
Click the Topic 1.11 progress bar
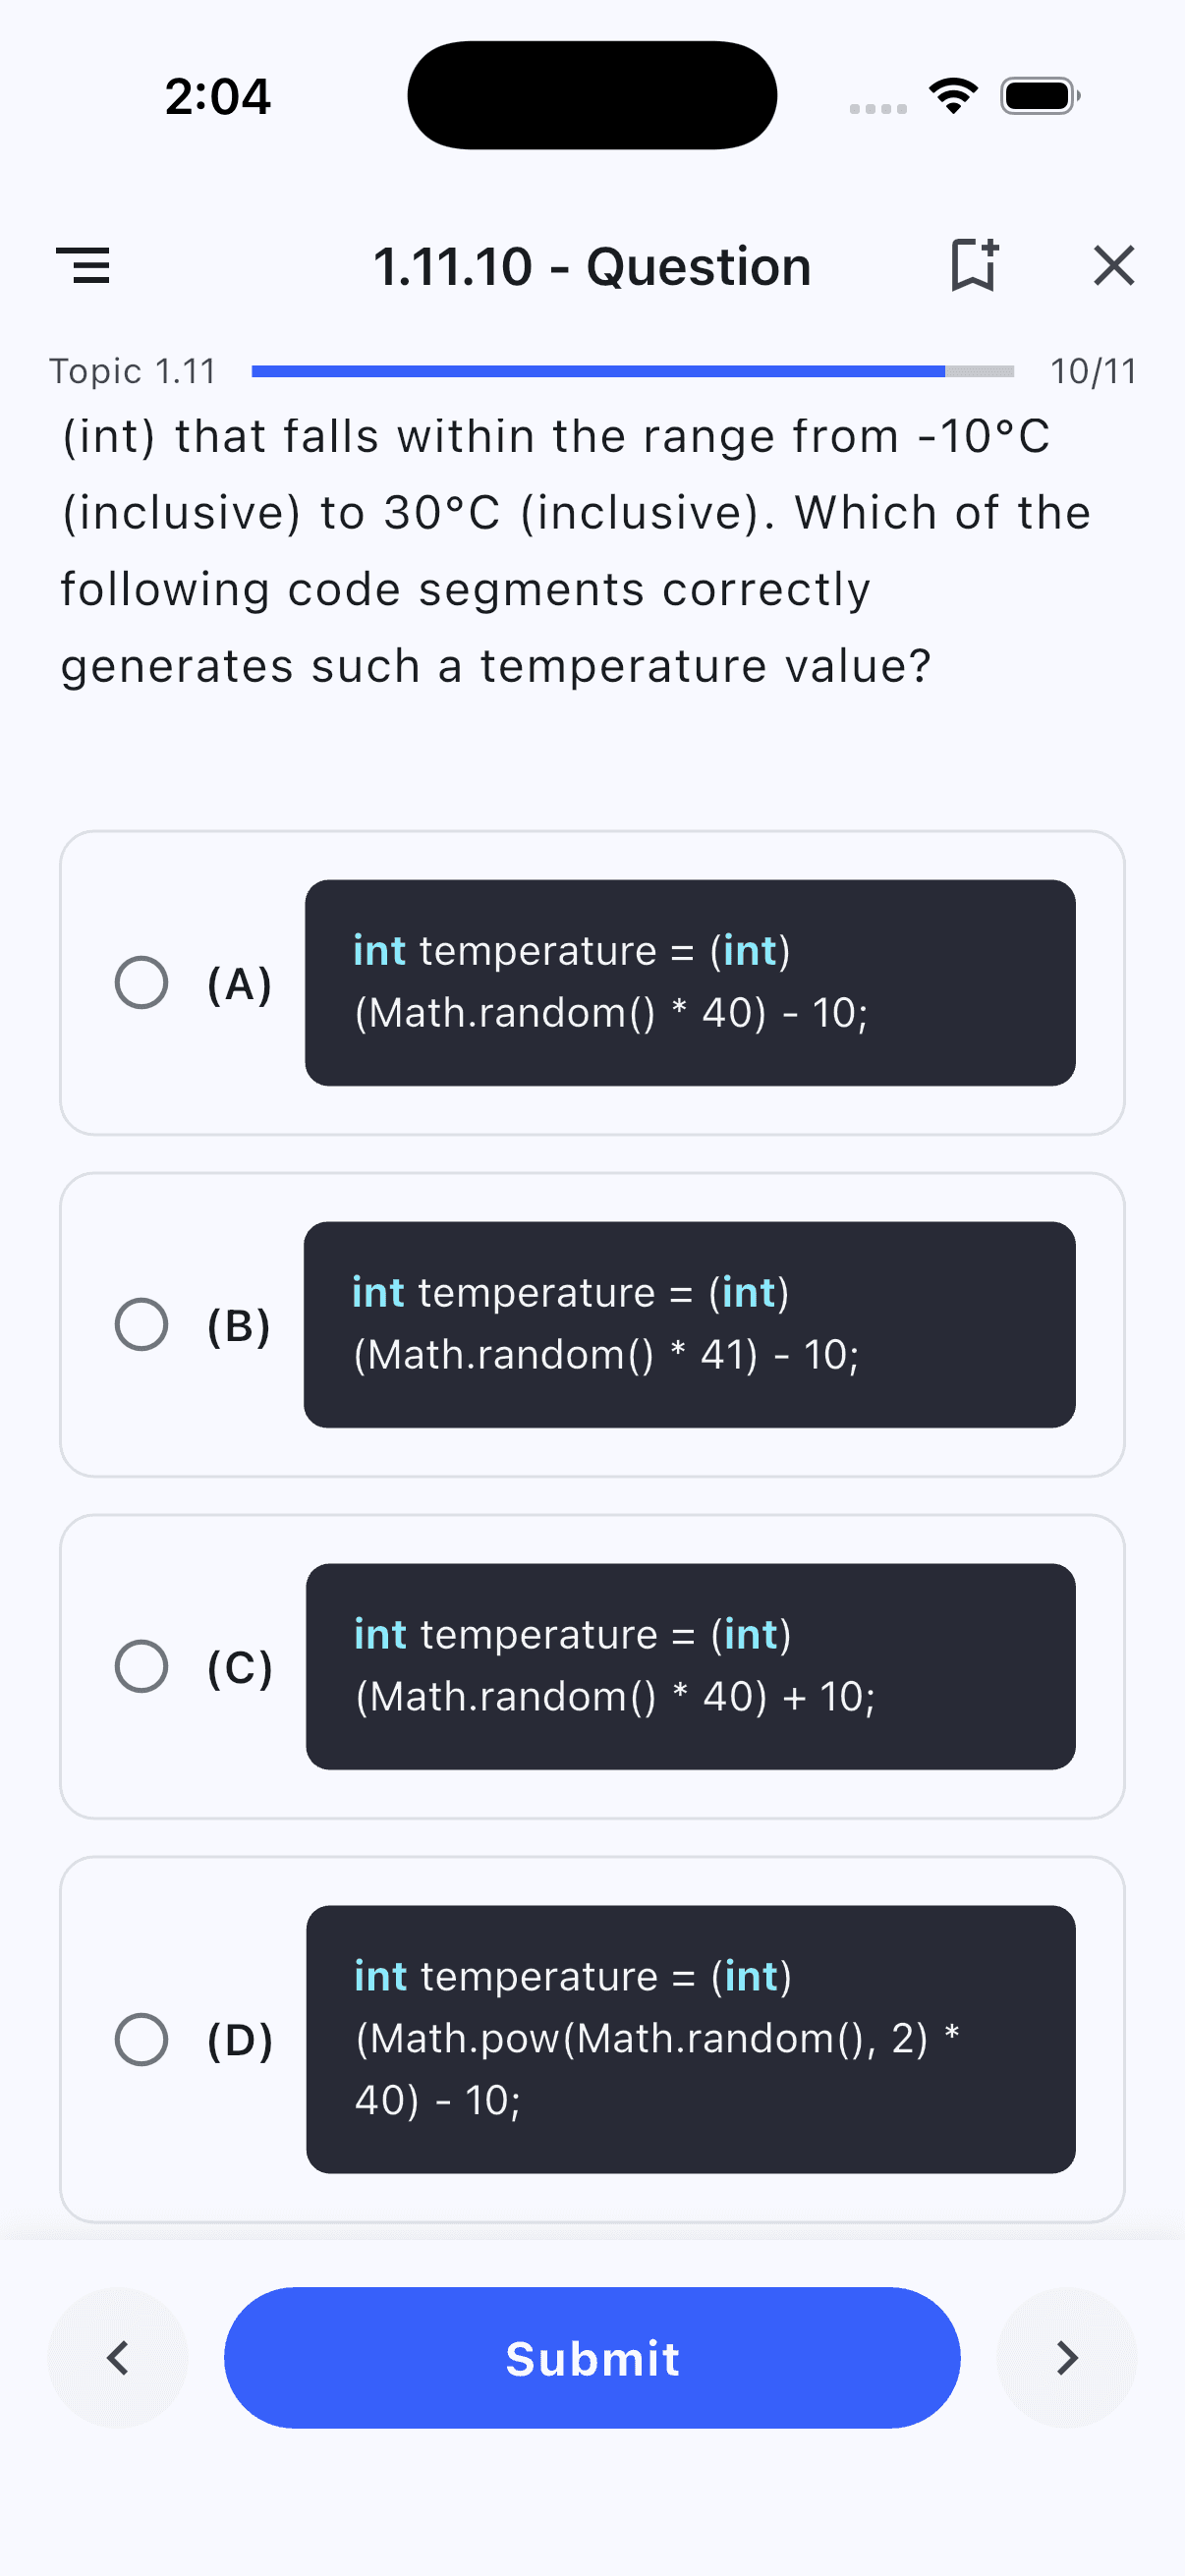(632, 371)
